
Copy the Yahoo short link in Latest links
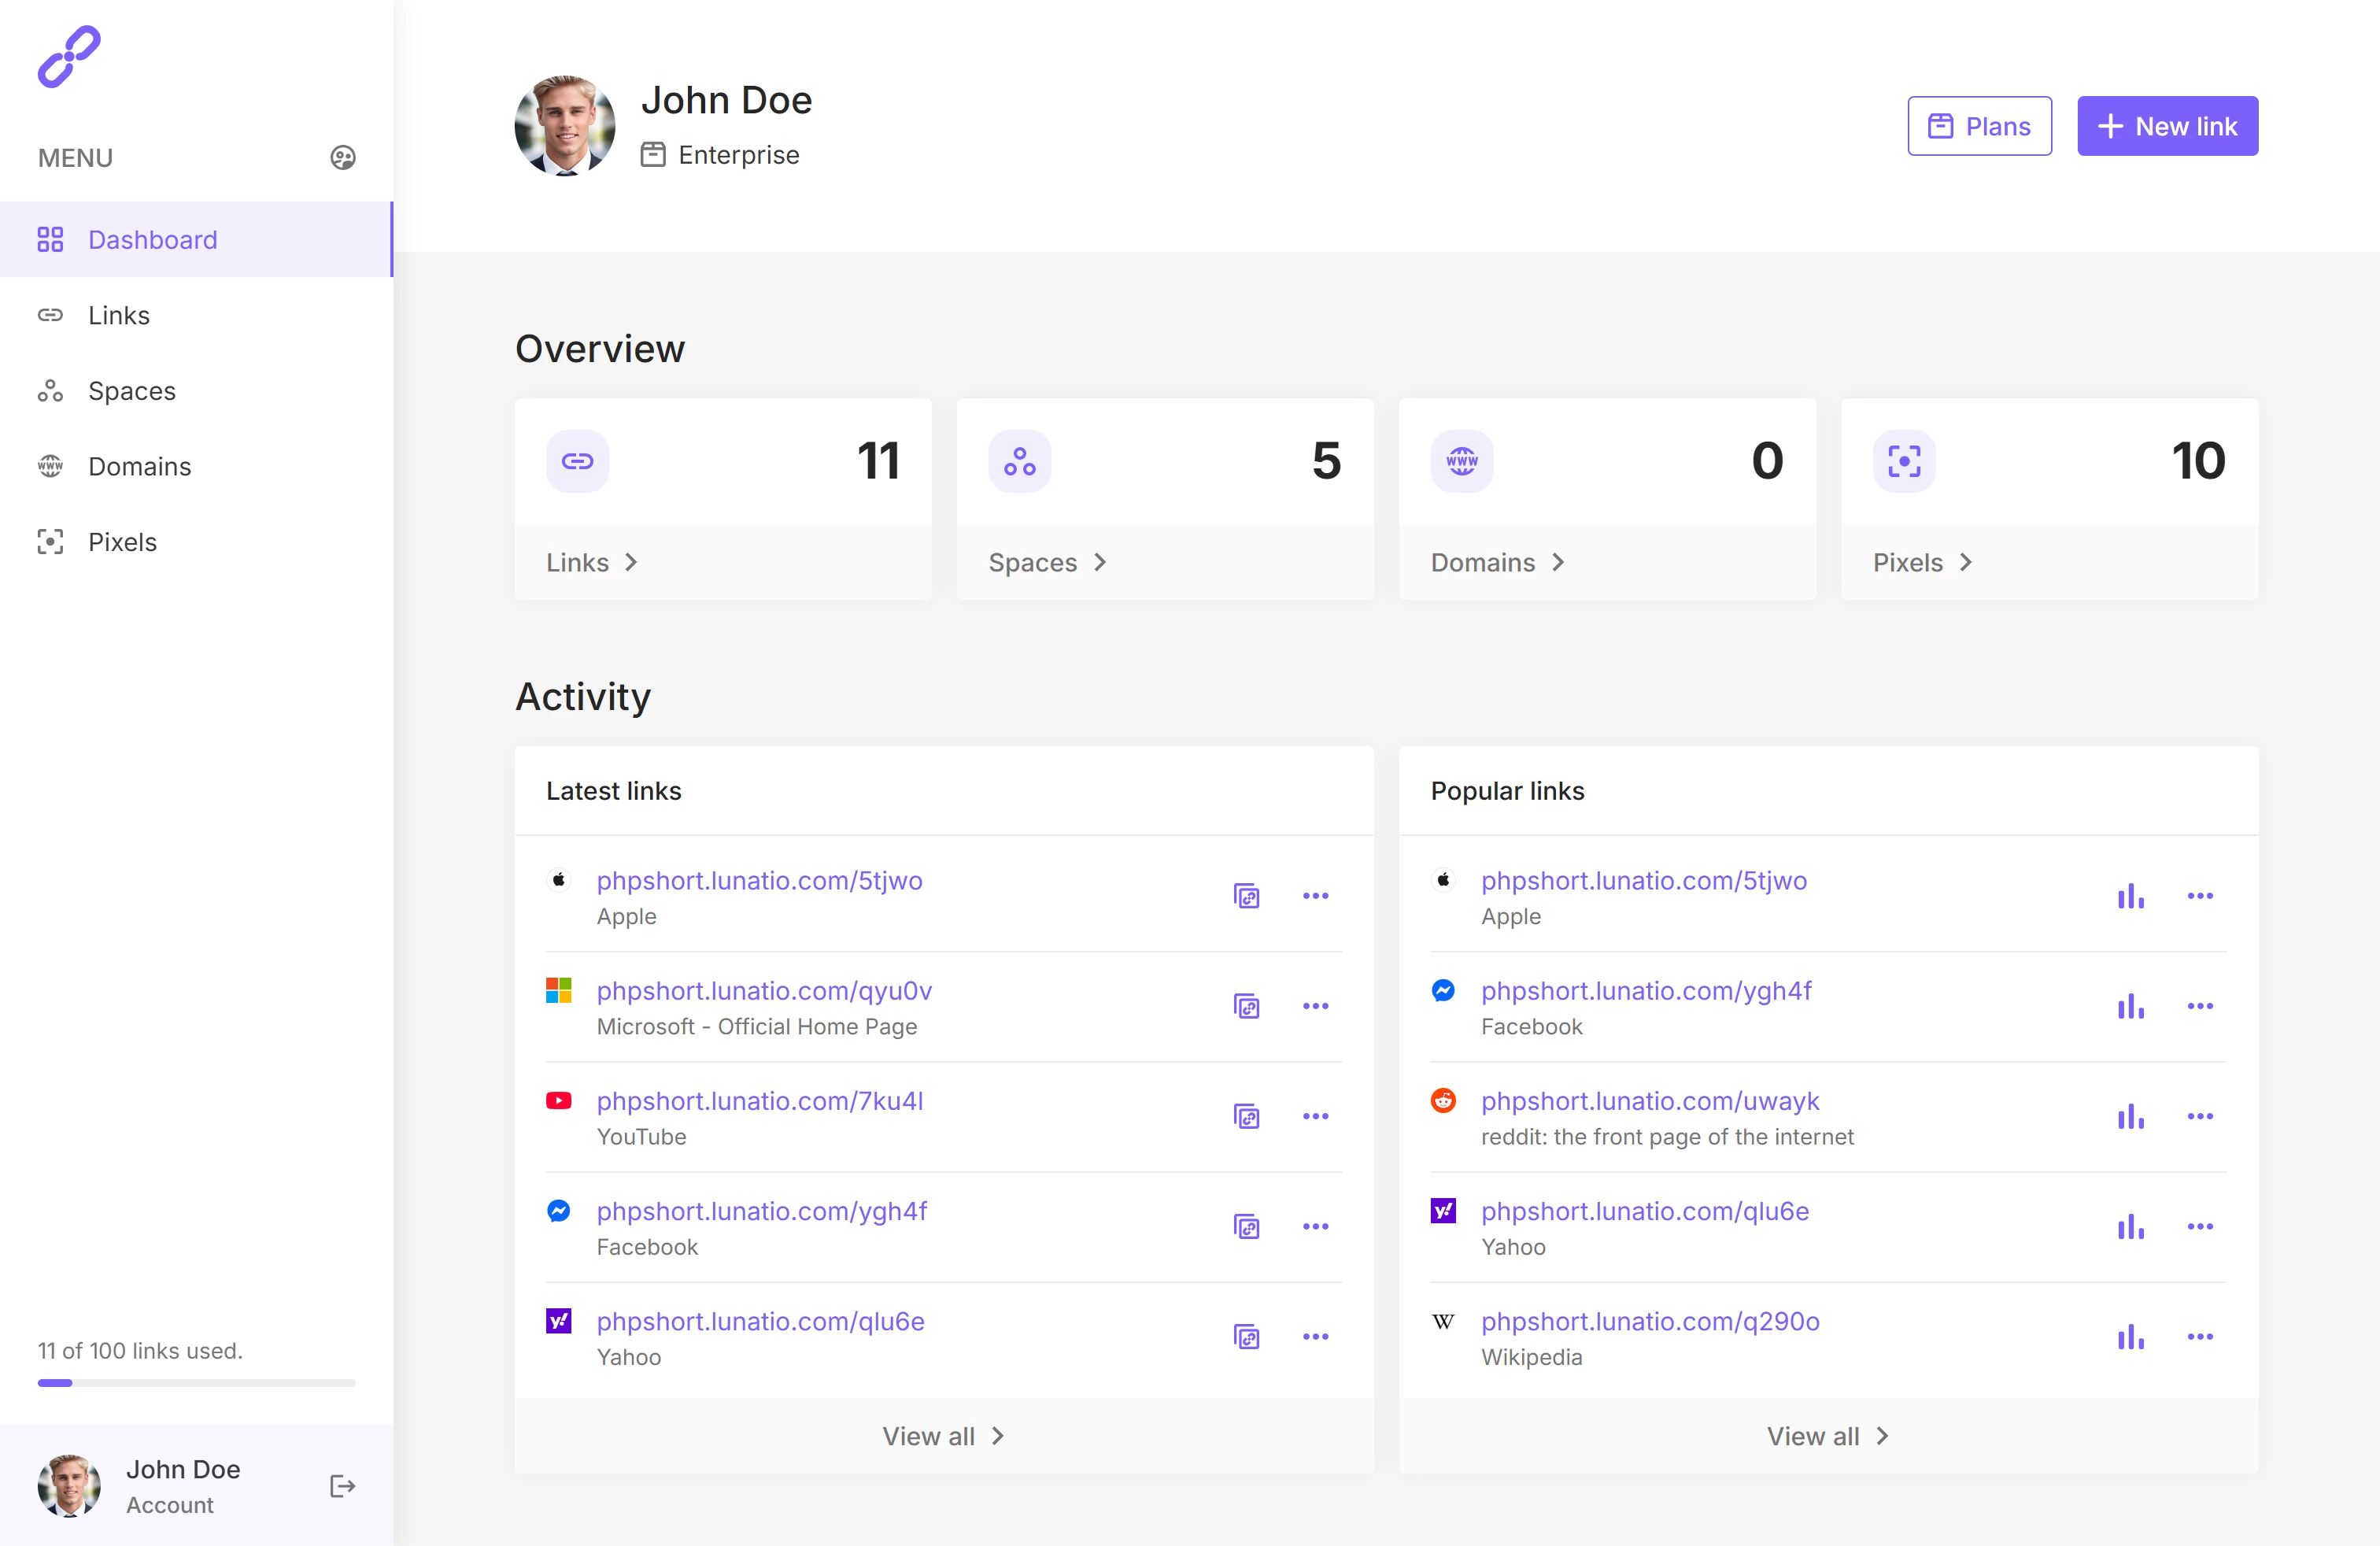coord(1246,1337)
